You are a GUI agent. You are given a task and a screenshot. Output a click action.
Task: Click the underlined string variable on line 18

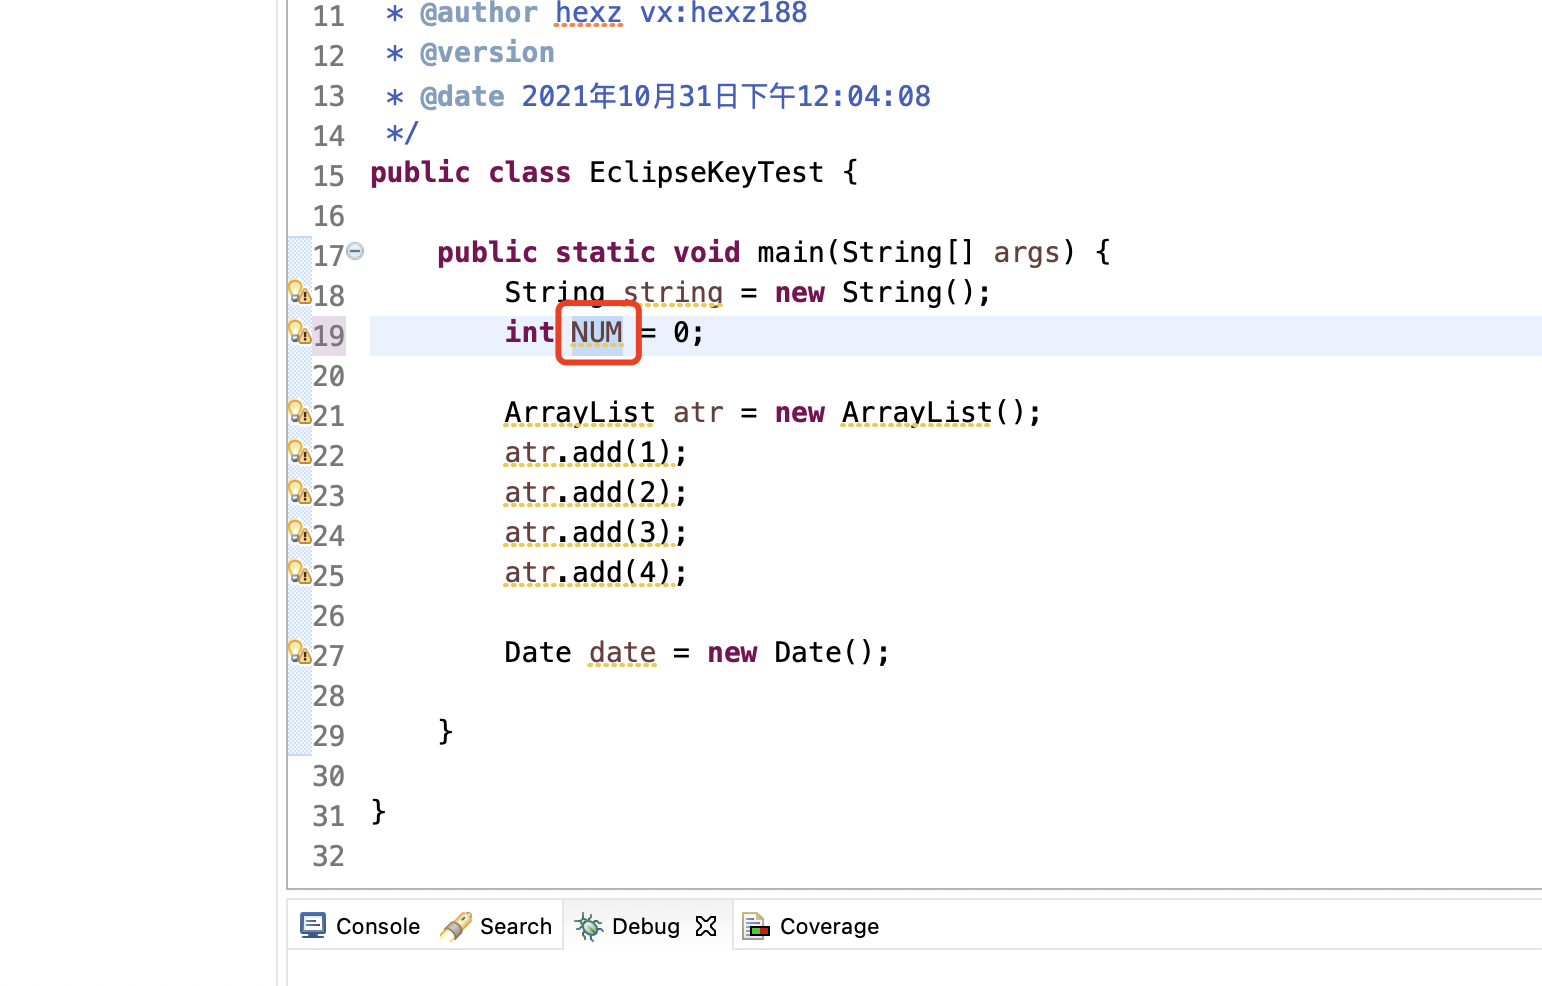click(x=672, y=292)
